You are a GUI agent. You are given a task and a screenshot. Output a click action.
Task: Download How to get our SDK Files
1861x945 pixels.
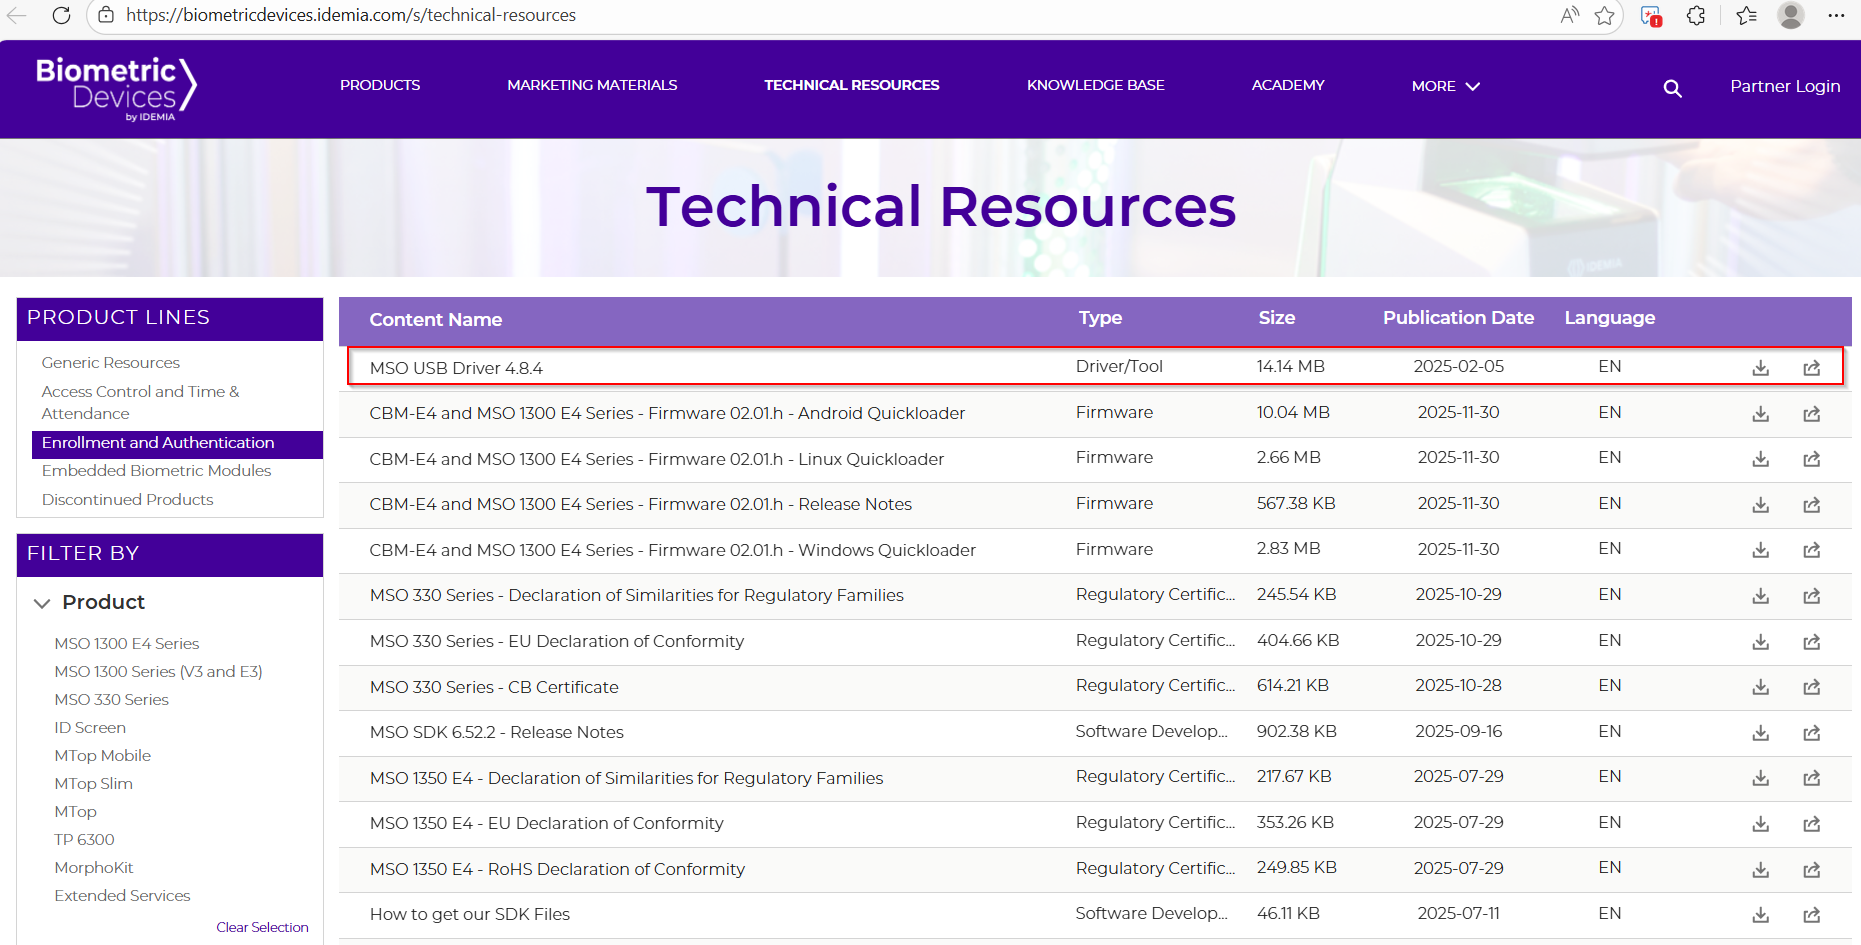click(1760, 915)
